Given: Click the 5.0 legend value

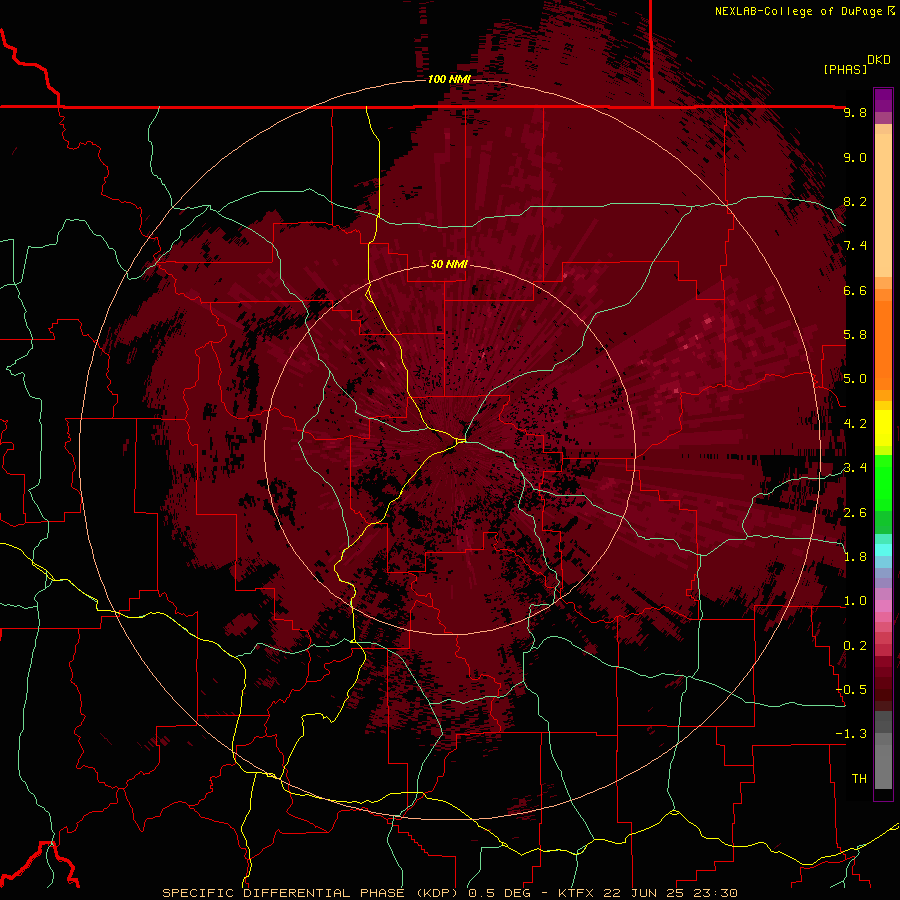Looking at the screenshot, I should point(855,379).
